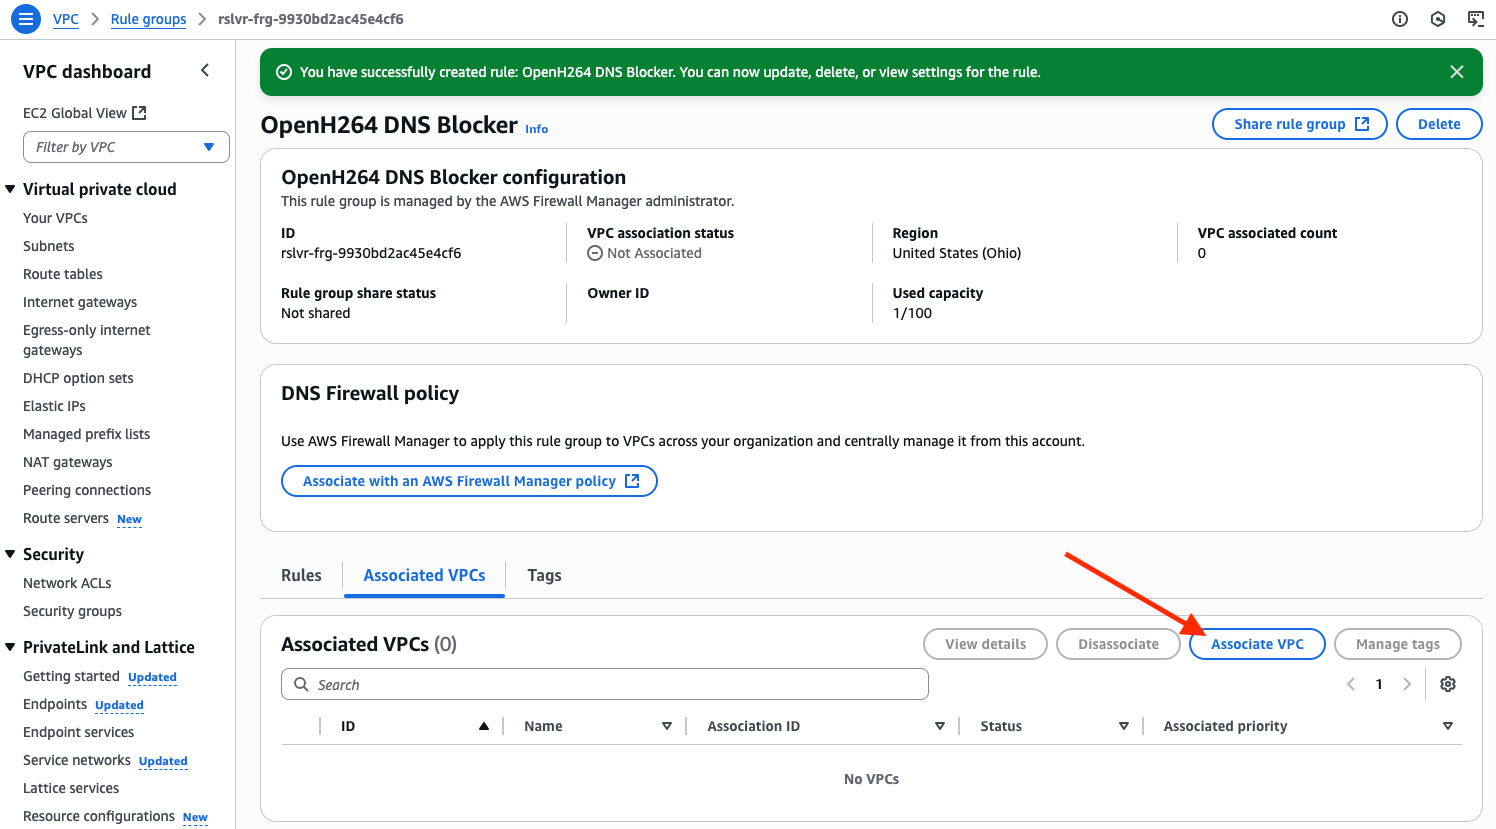Collapse PrivateLink and Lattice section
The image size is (1496, 829).
(11, 647)
